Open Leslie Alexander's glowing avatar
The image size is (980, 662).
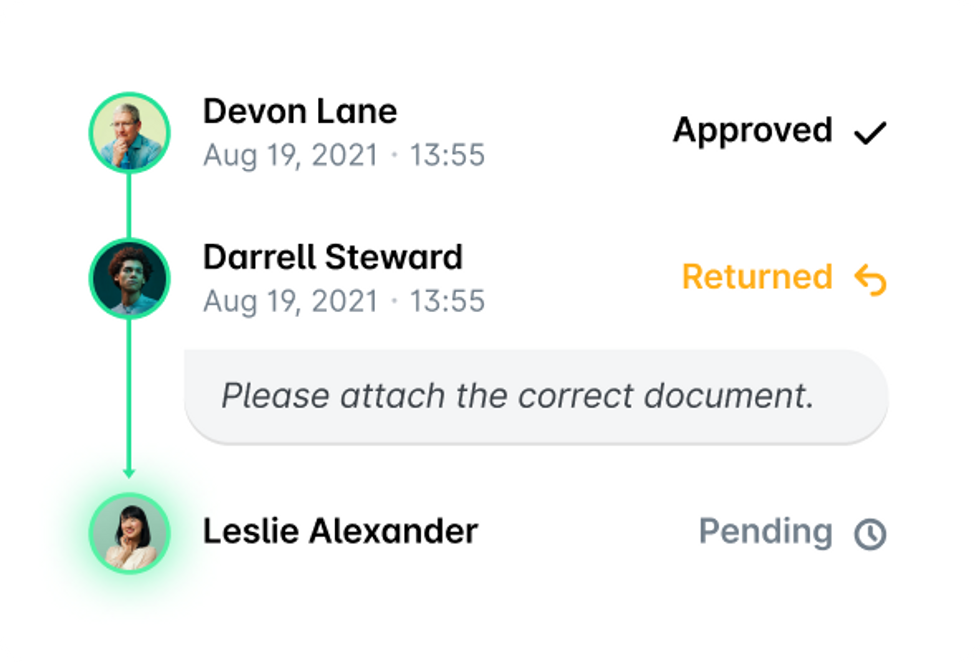(129, 533)
